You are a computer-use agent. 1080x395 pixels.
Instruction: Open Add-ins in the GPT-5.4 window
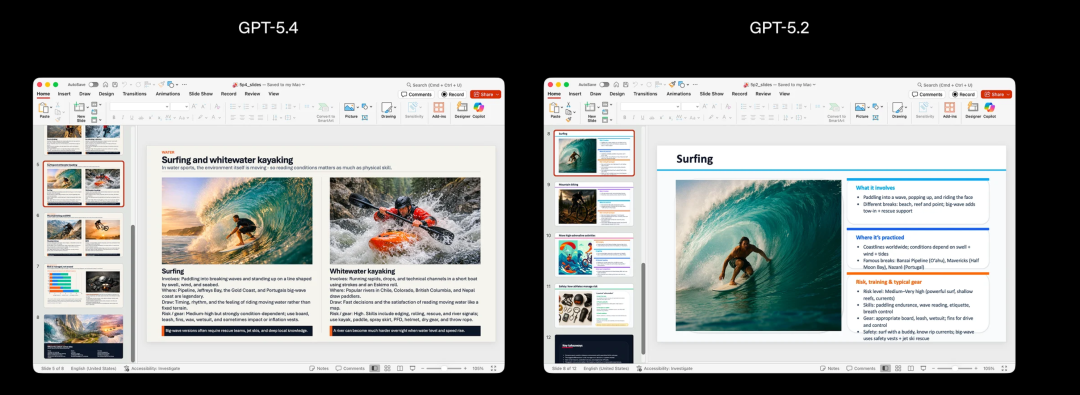point(439,110)
